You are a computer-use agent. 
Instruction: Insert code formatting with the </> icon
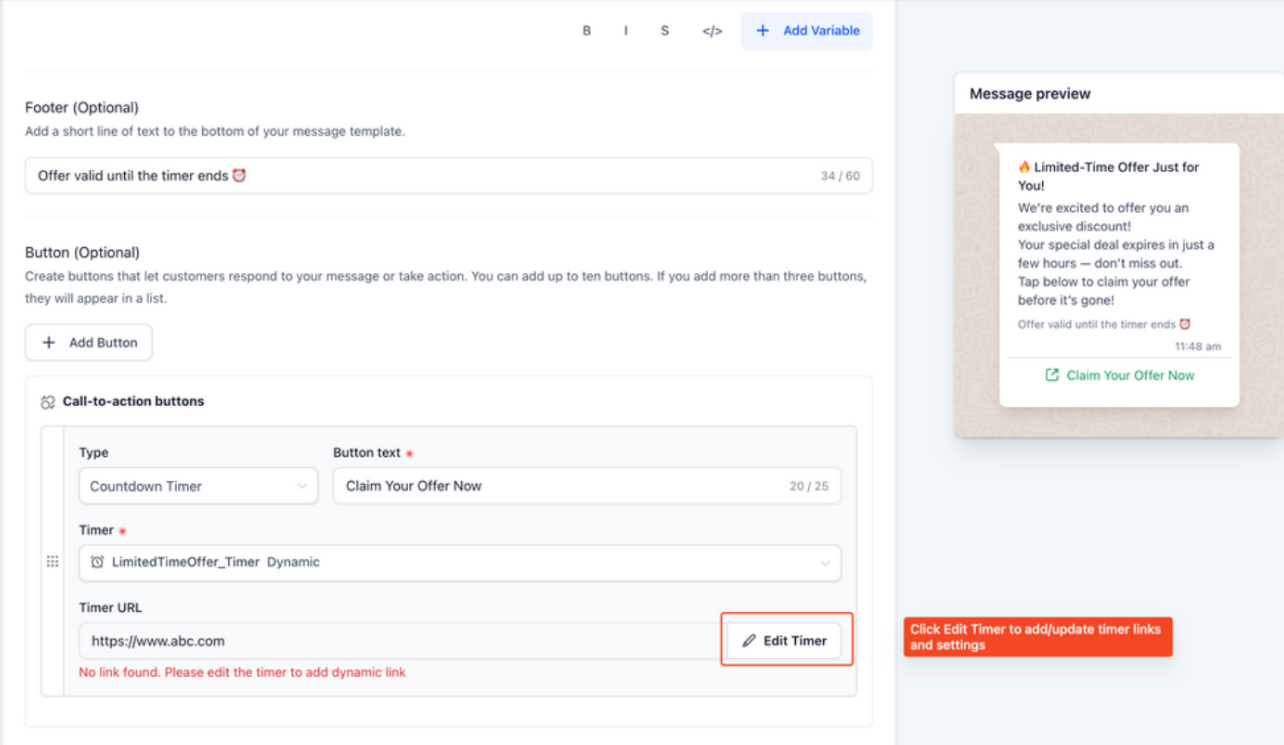coord(712,31)
